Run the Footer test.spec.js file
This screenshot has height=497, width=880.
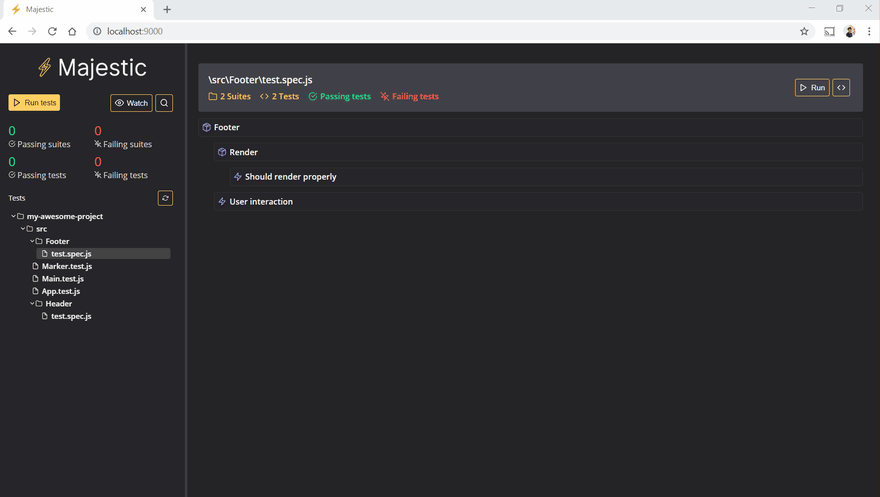pyautogui.click(x=812, y=88)
